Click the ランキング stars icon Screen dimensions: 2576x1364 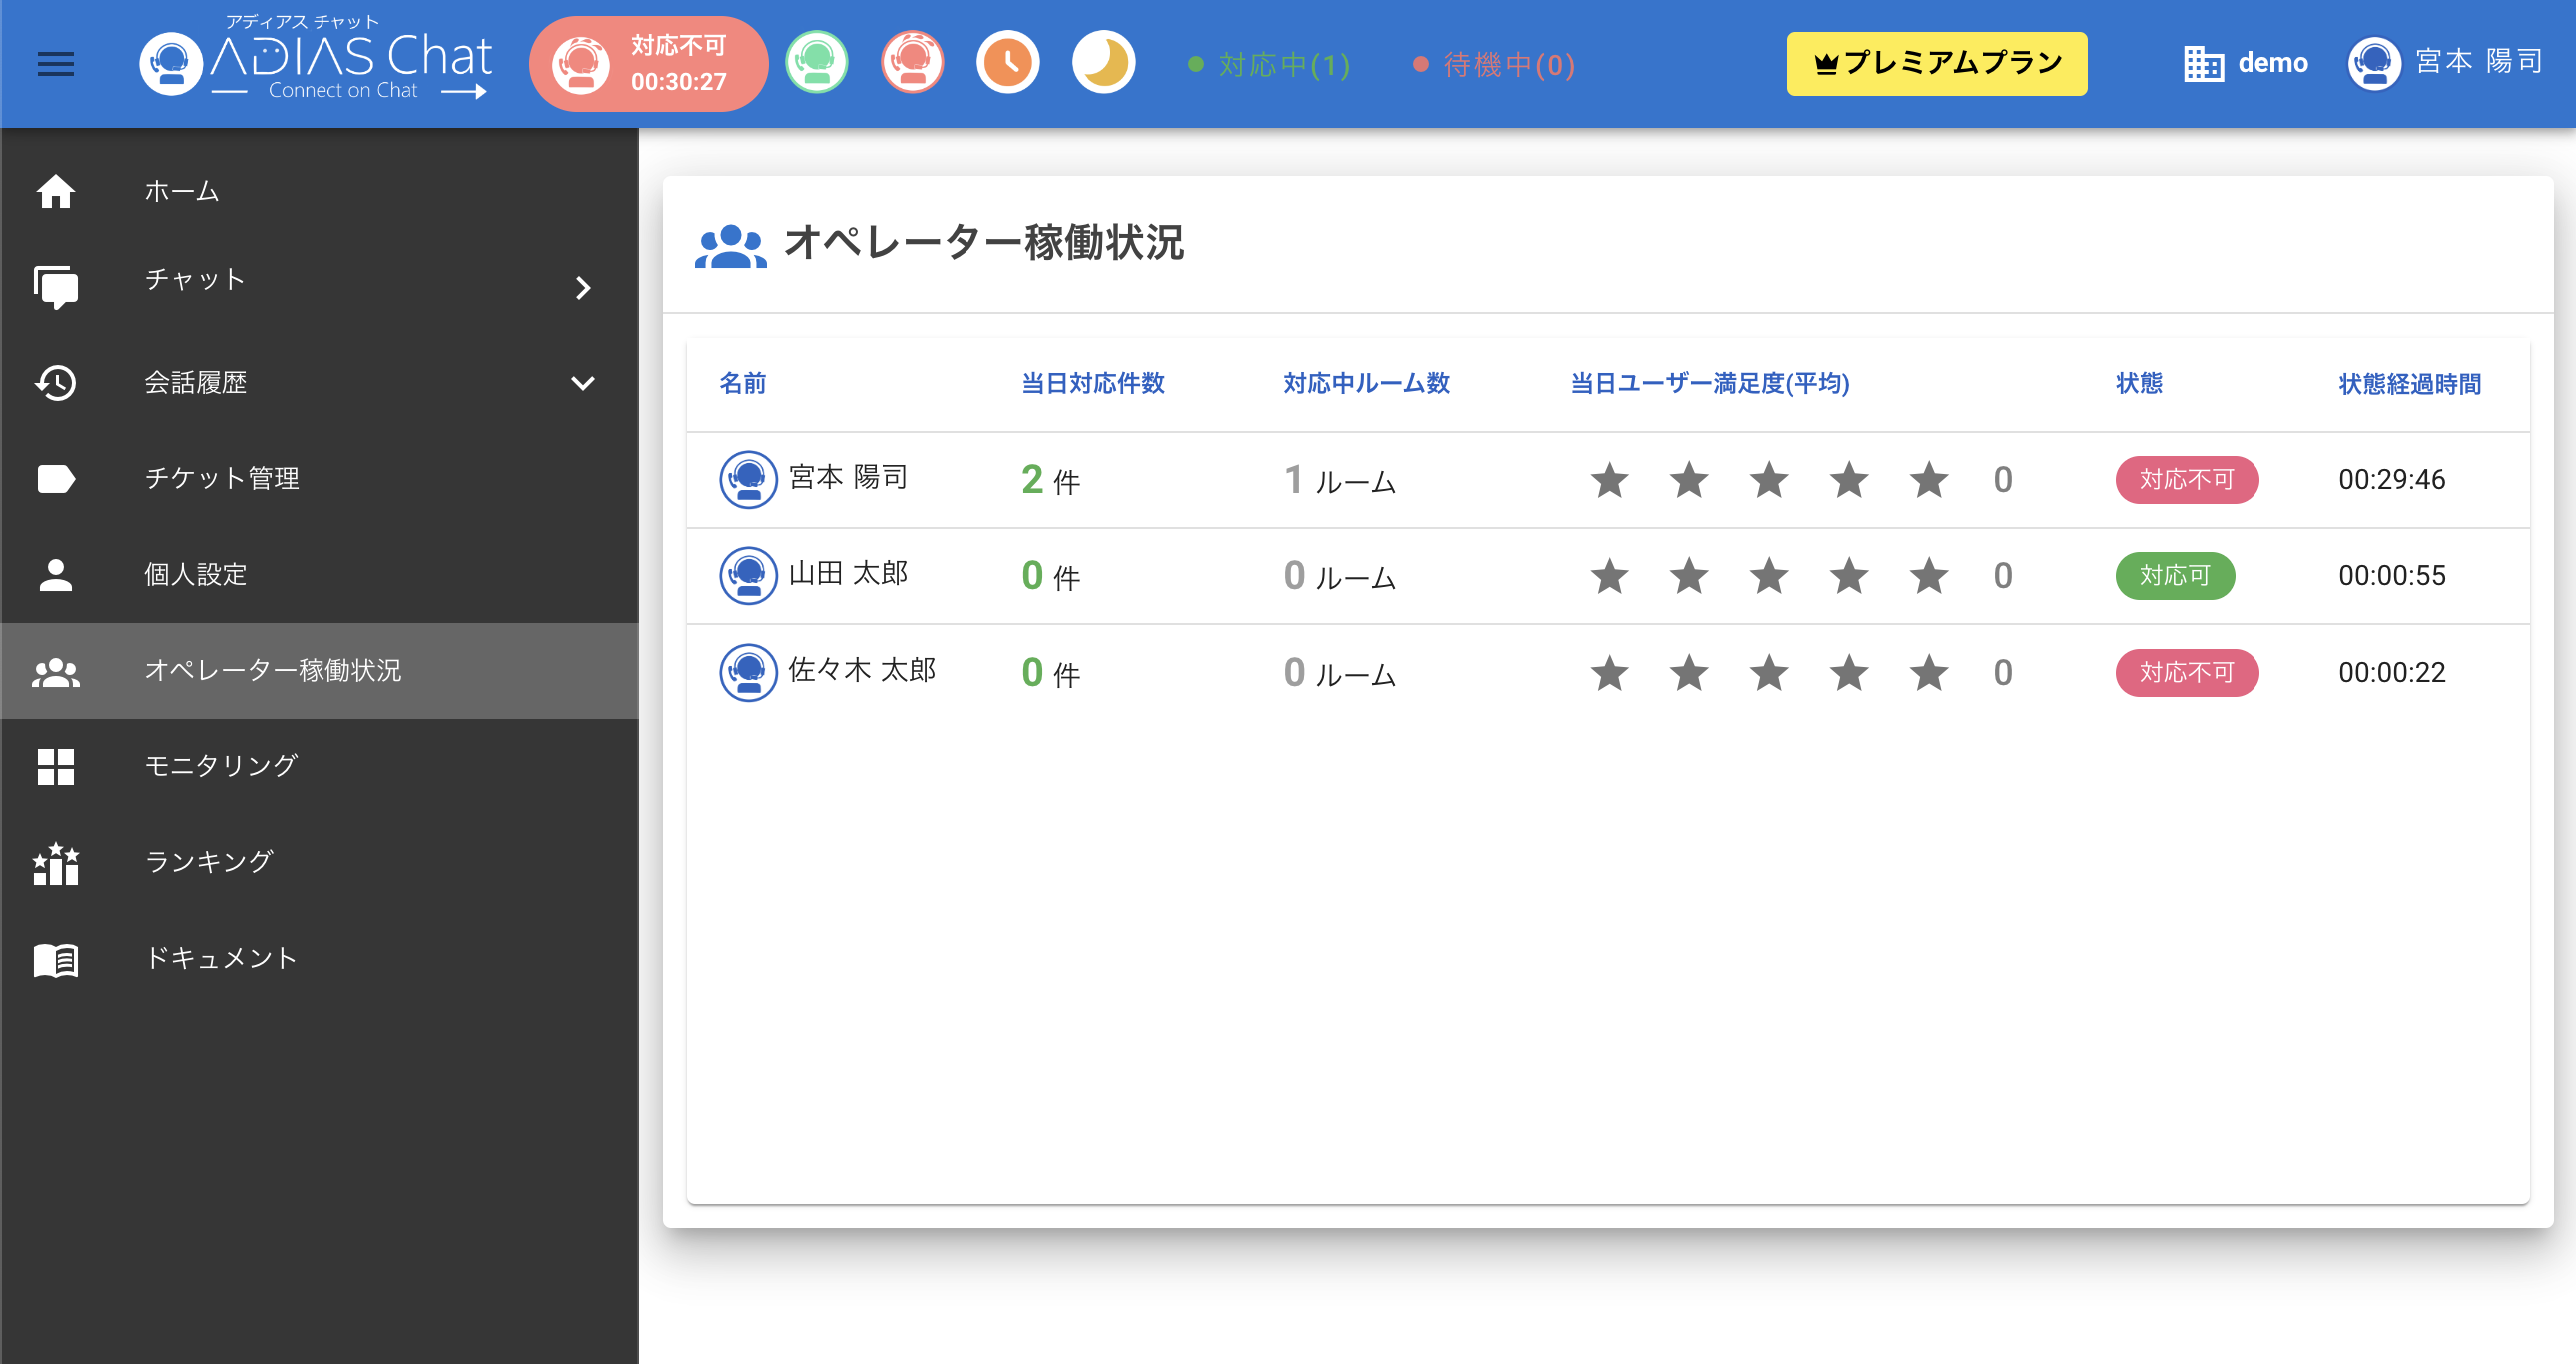(x=56, y=862)
